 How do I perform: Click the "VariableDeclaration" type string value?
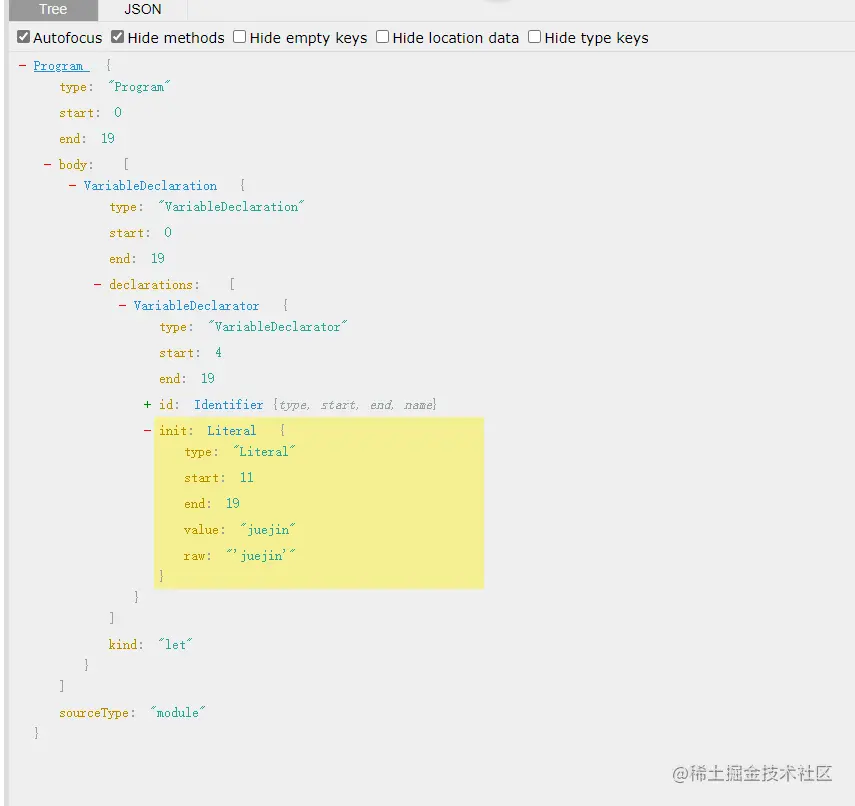tap(231, 207)
